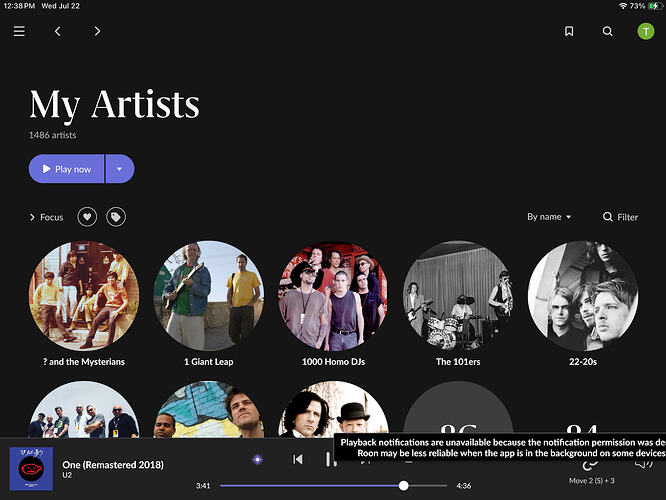Open the bookmarks icon

(x=569, y=31)
